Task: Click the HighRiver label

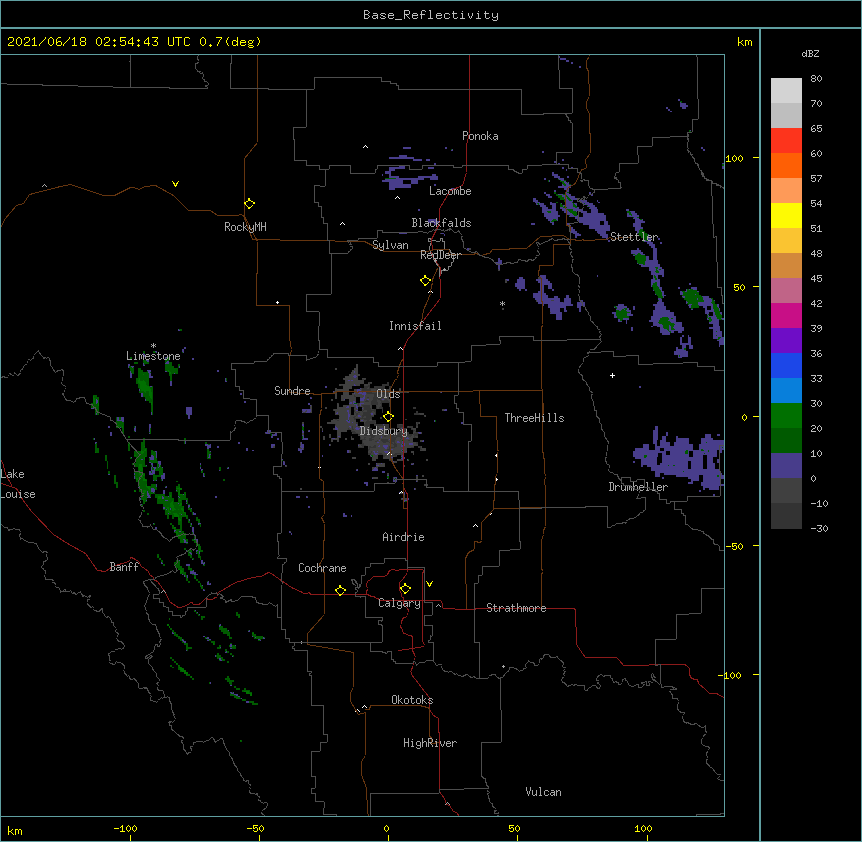Action: pos(430,743)
